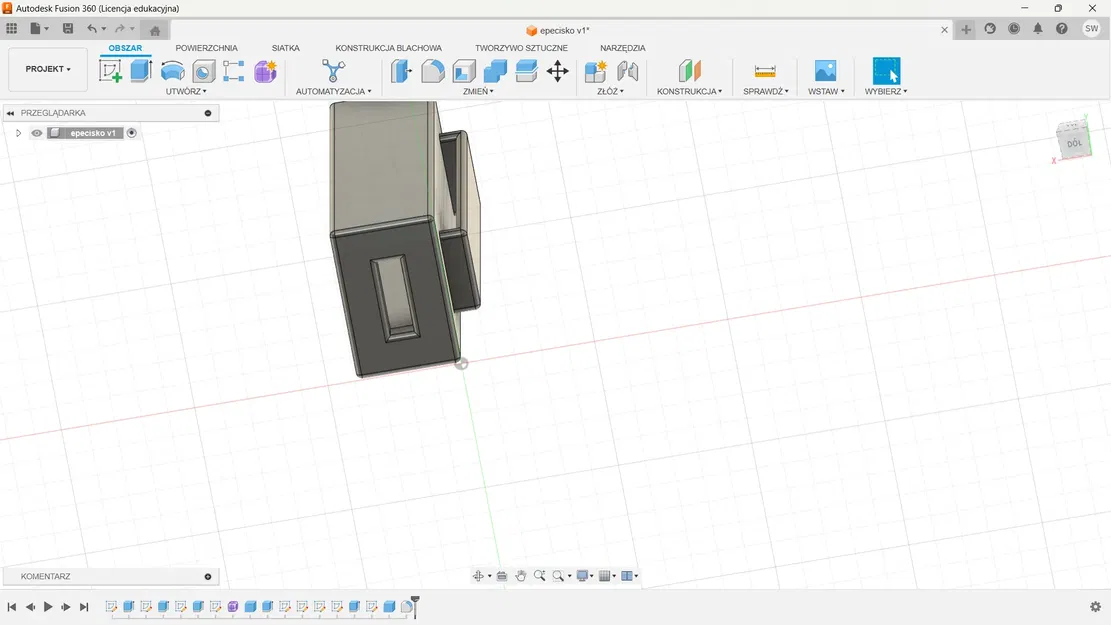Activate the Revolve tool
Image resolution: width=1111 pixels, height=625 pixels.
[172, 71]
